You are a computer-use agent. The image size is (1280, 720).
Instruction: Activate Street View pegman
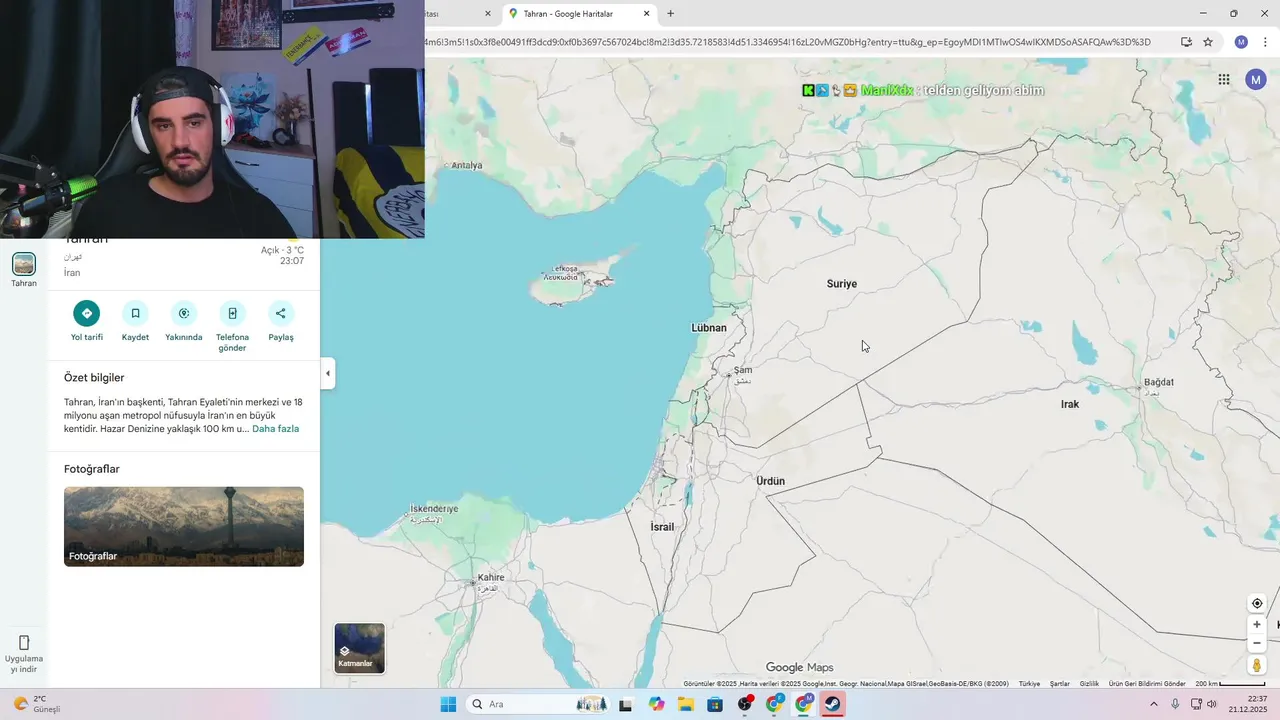click(x=1257, y=665)
